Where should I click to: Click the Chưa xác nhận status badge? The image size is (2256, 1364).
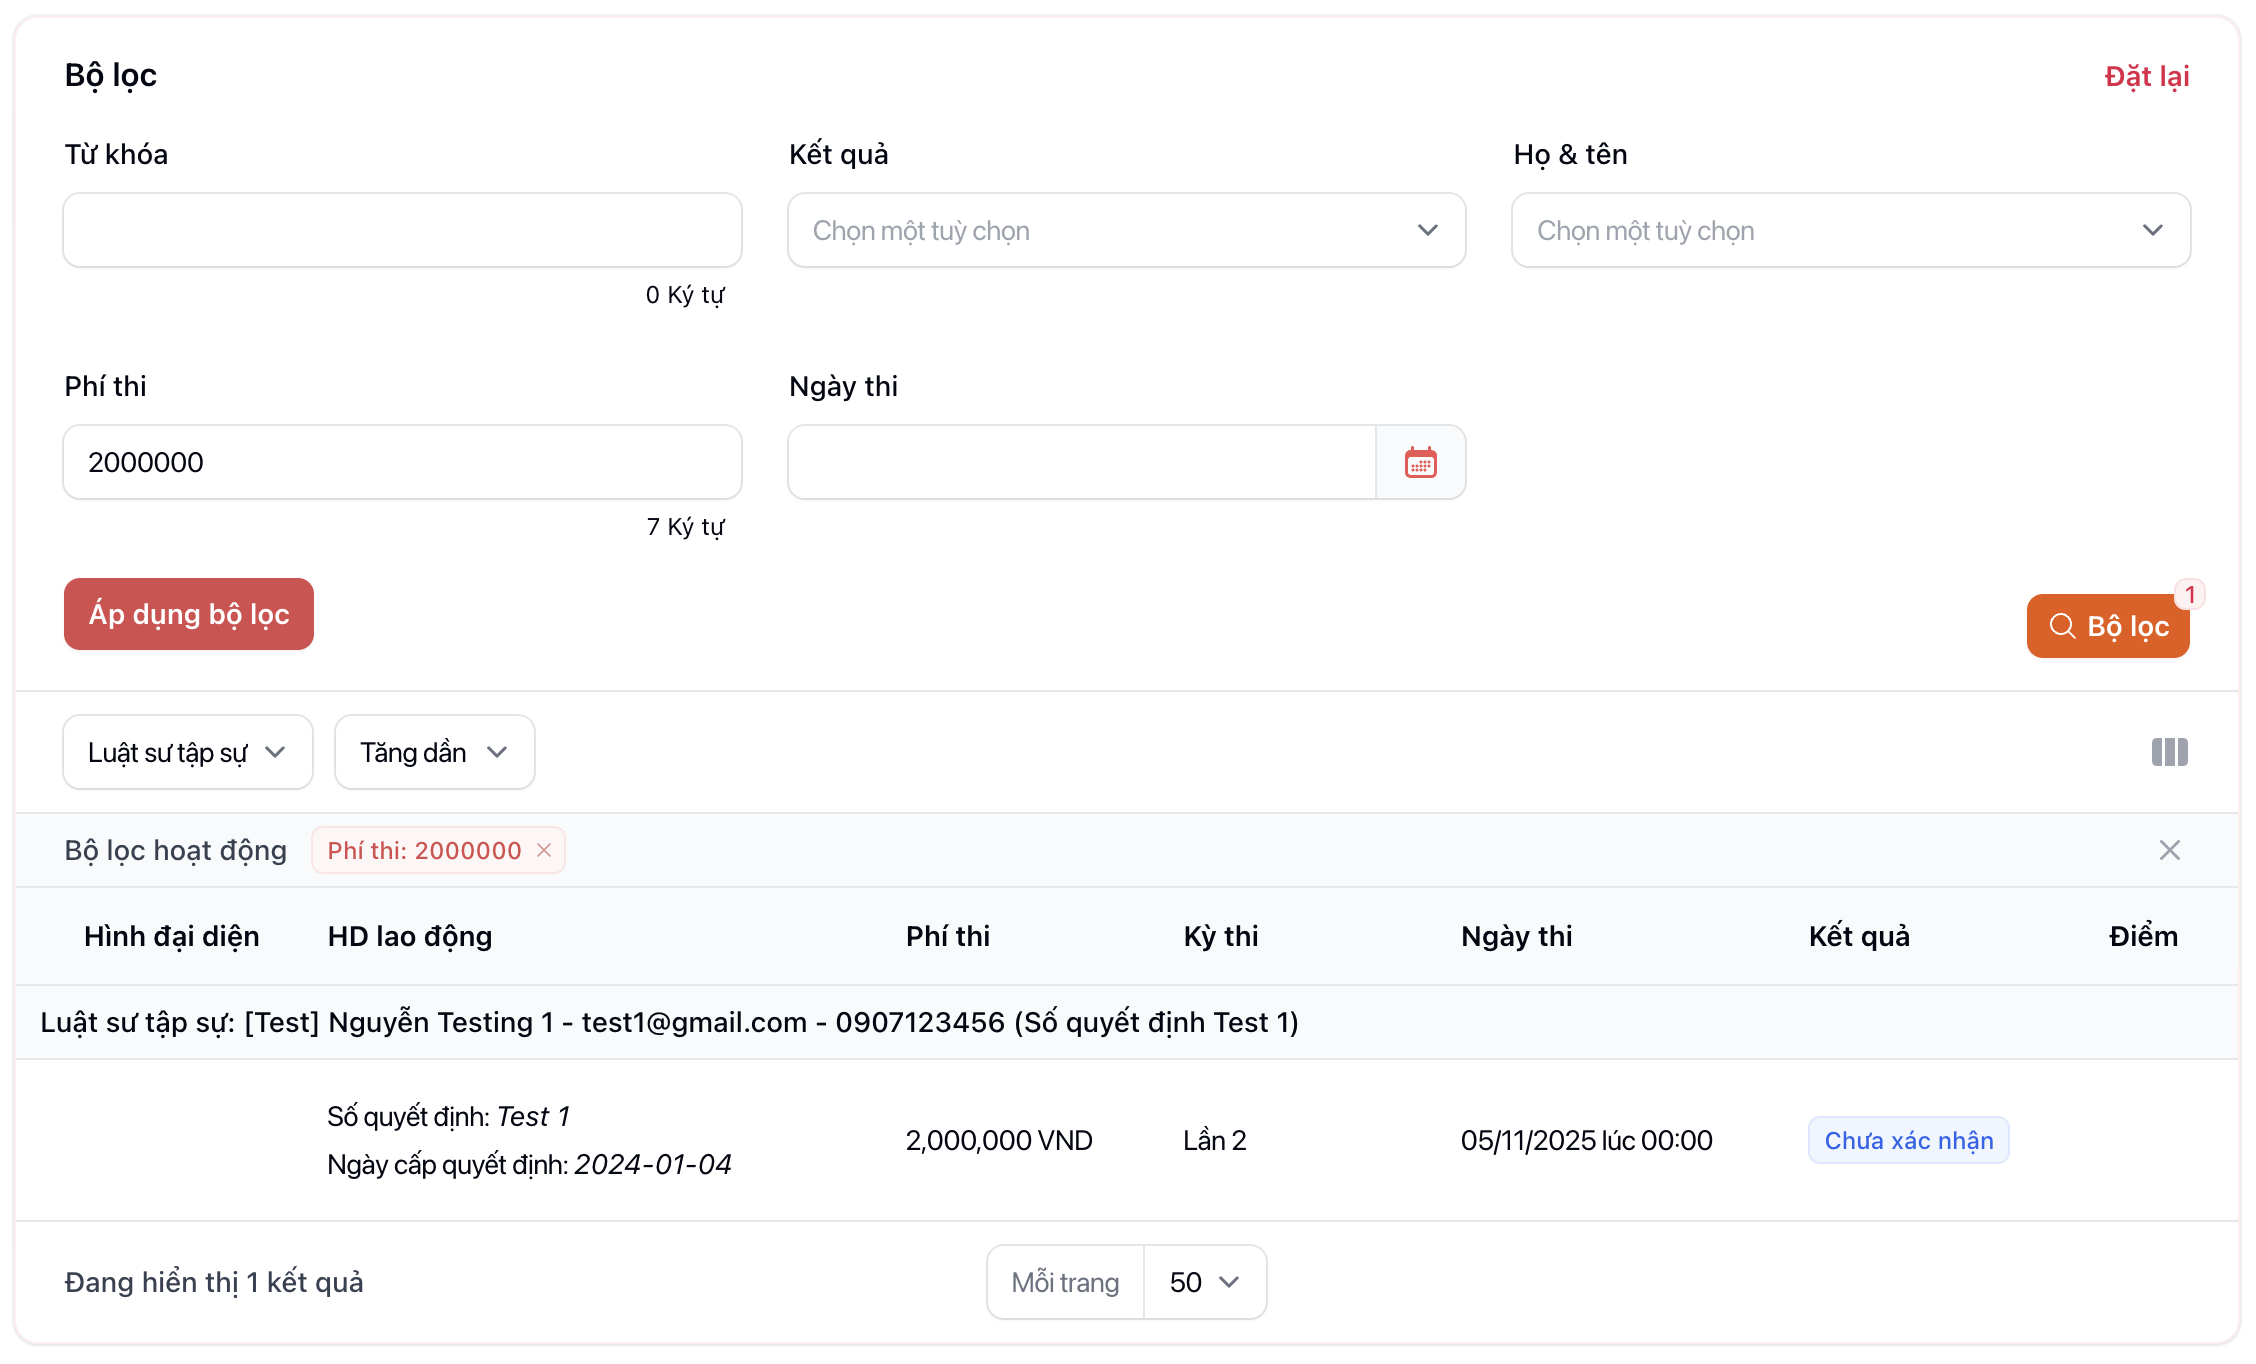click(1908, 1140)
